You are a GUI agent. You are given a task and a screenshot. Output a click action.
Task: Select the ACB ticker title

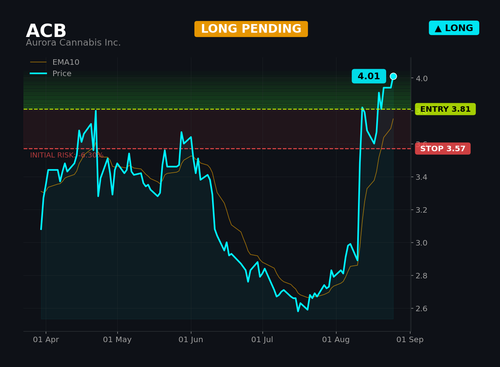pyautogui.click(x=46, y=31)
